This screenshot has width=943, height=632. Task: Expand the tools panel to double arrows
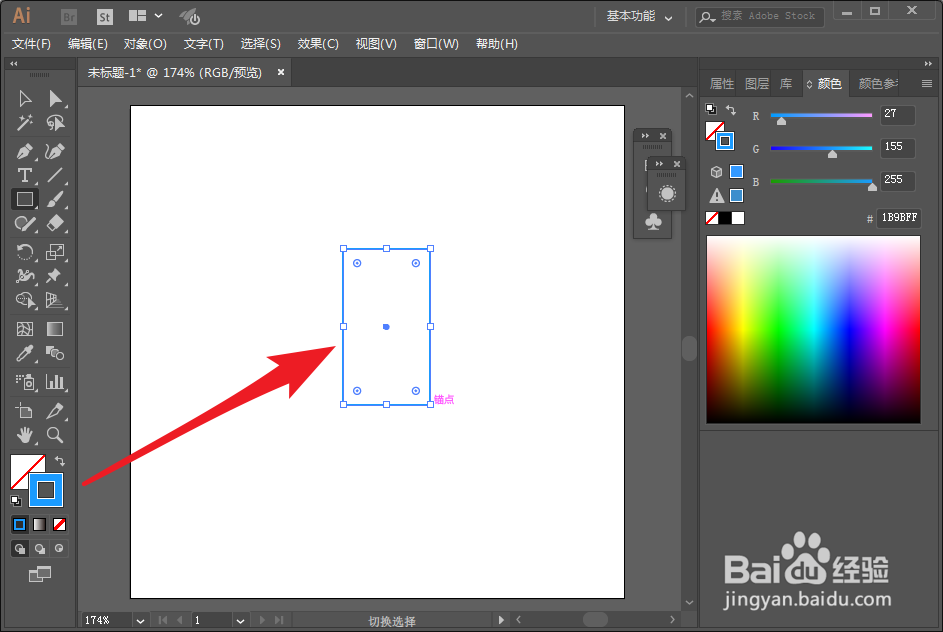(14, 64)
